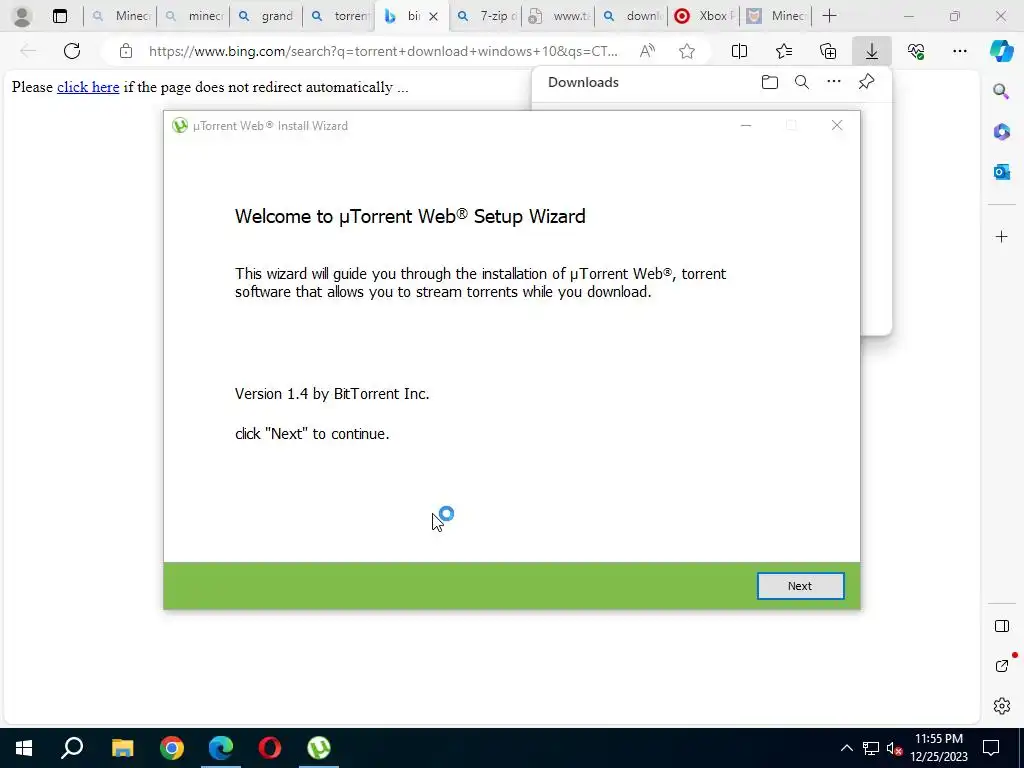Click Next in the µTorrent setup wizard

pyautogui.click(x=800, y=586)
